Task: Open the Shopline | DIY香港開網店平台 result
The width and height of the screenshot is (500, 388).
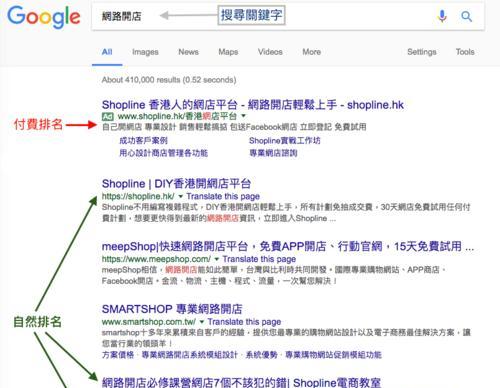Action: 176,184
